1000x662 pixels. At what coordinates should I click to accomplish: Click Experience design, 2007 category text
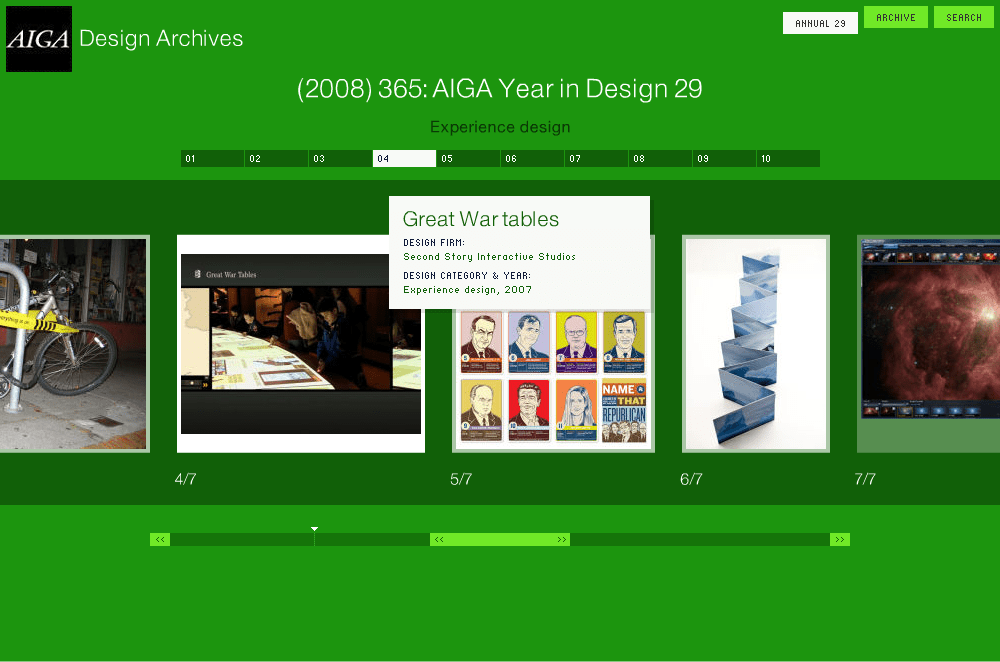point(467,290)
